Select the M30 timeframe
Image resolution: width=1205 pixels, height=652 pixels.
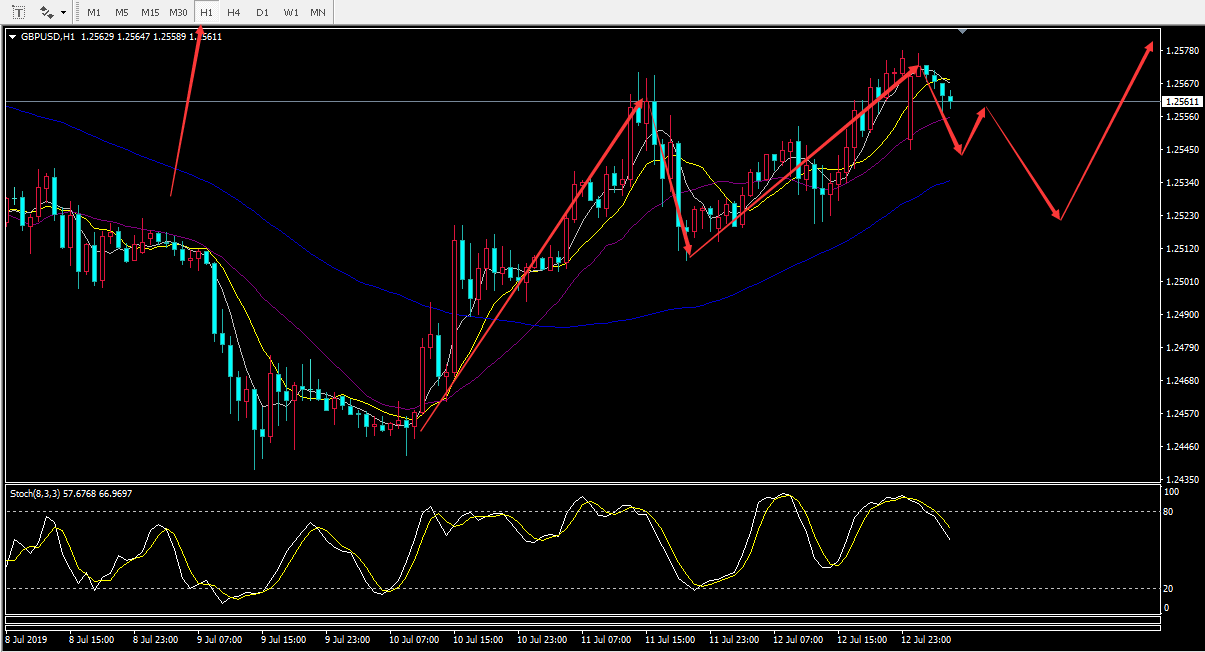pyautogui.click(x=178, y=12)
